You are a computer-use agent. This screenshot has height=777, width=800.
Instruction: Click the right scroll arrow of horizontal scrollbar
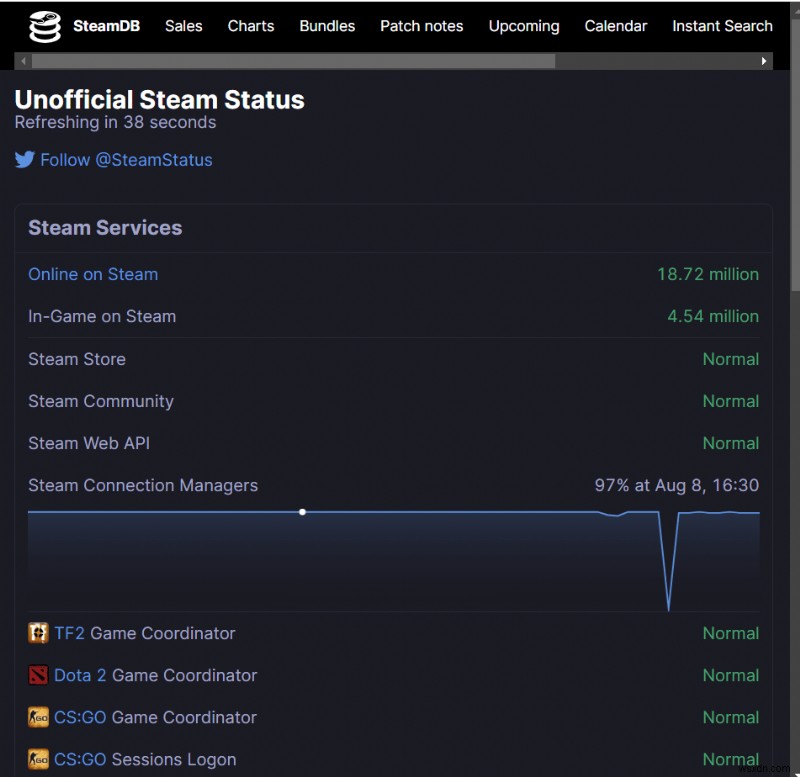pyautogui.click(x=764, y=61)
